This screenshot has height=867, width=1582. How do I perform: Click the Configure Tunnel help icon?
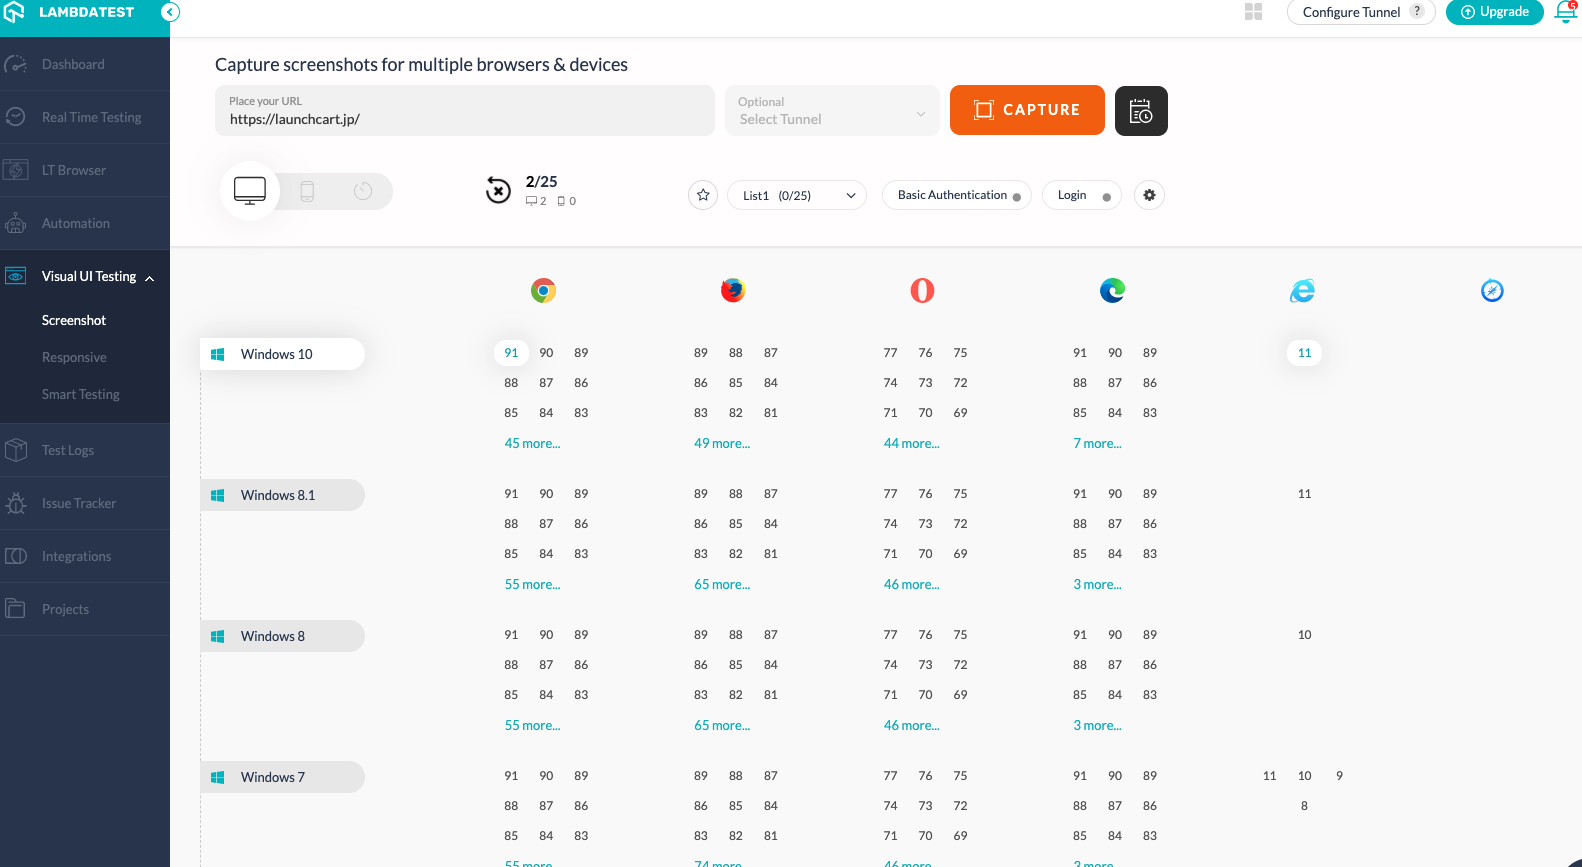[x=1417, y=11]
